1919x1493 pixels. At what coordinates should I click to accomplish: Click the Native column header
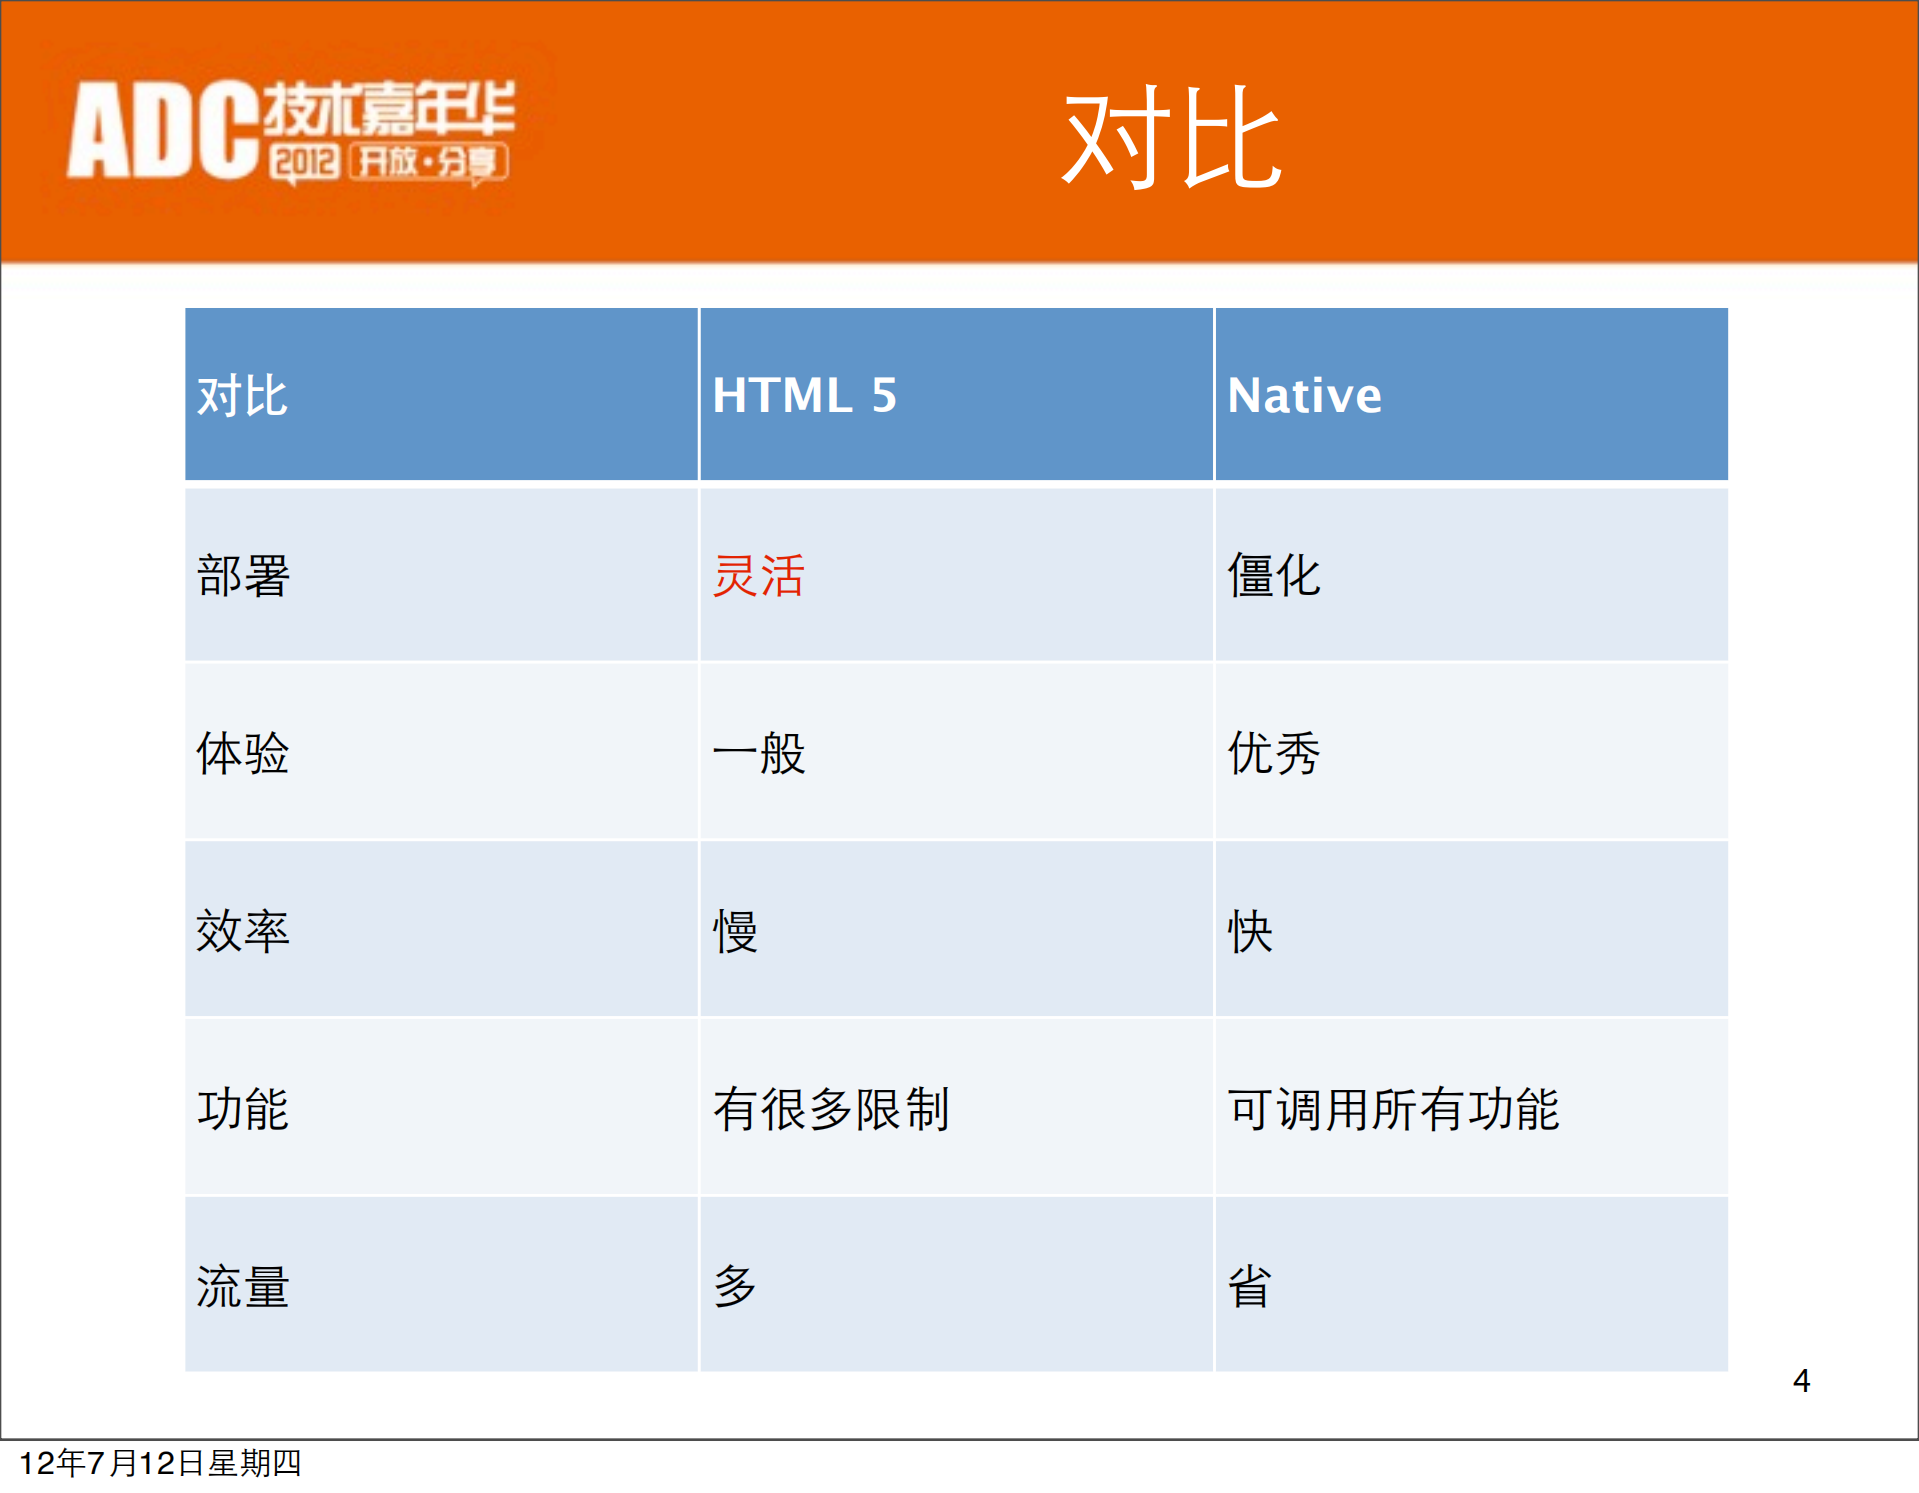pos(1303,396)
